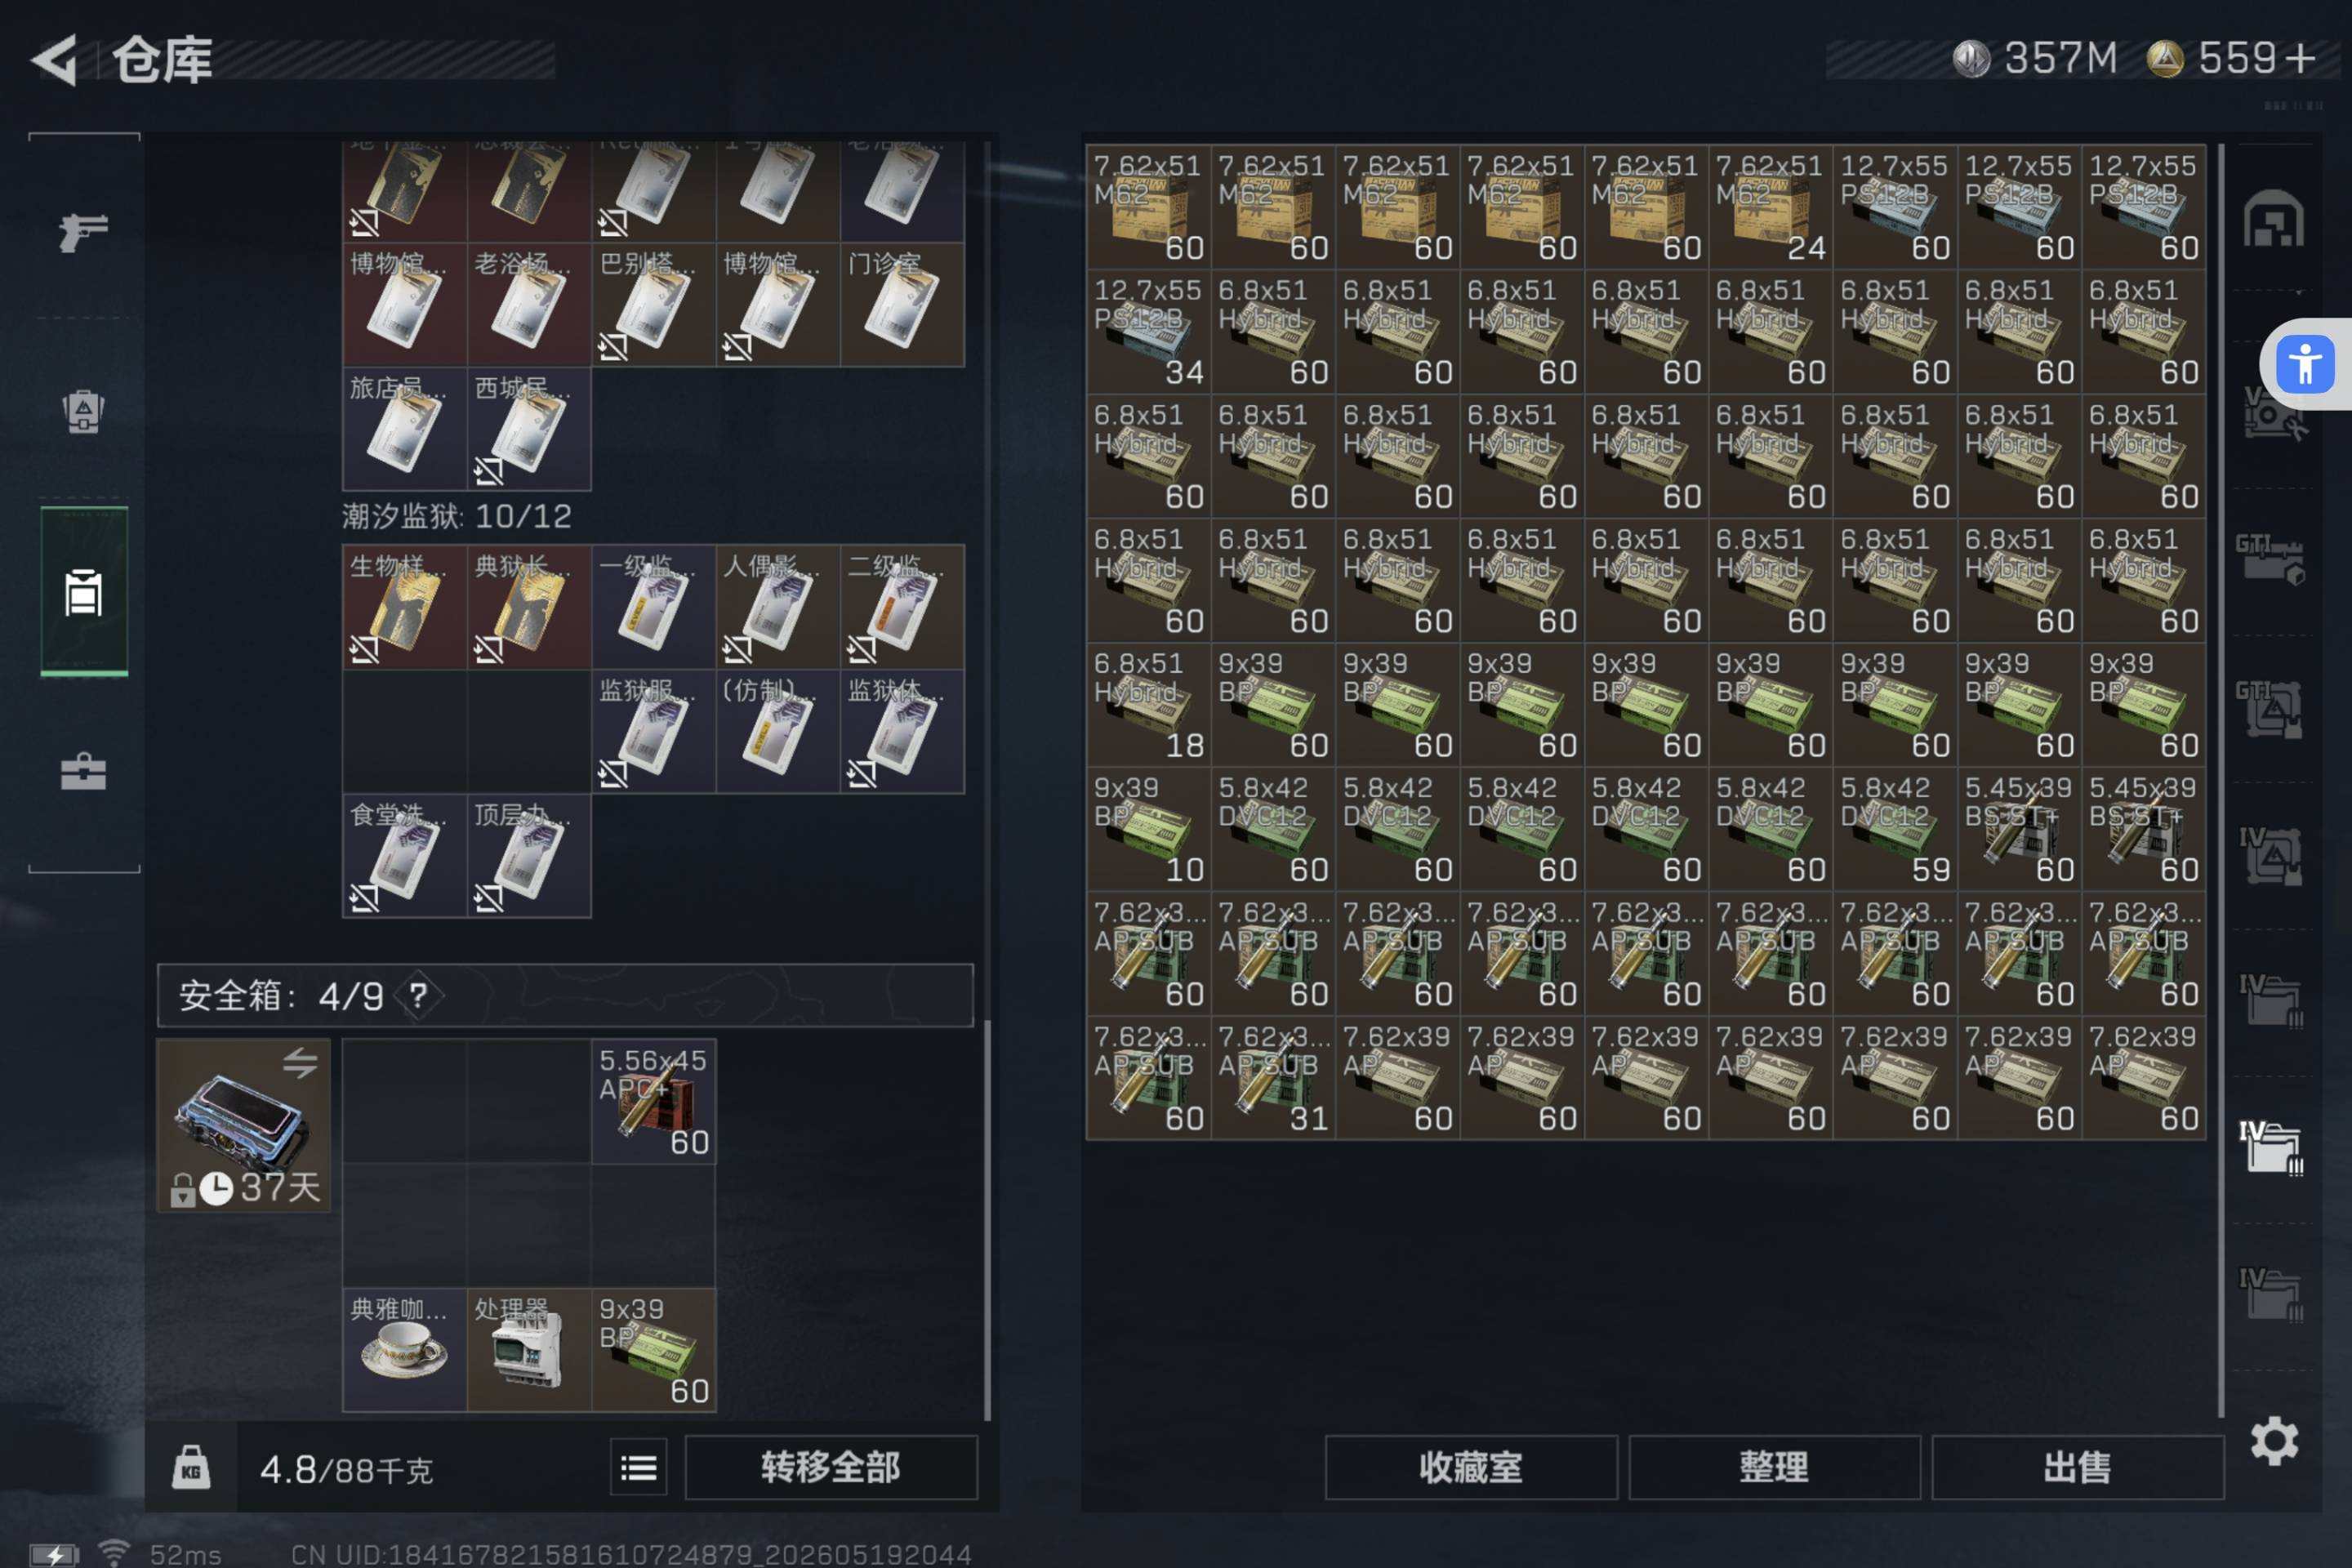Click the 安全箱: 4/9 label
The height and width of the screenshot is (1568, 2352).
point(281,995)
